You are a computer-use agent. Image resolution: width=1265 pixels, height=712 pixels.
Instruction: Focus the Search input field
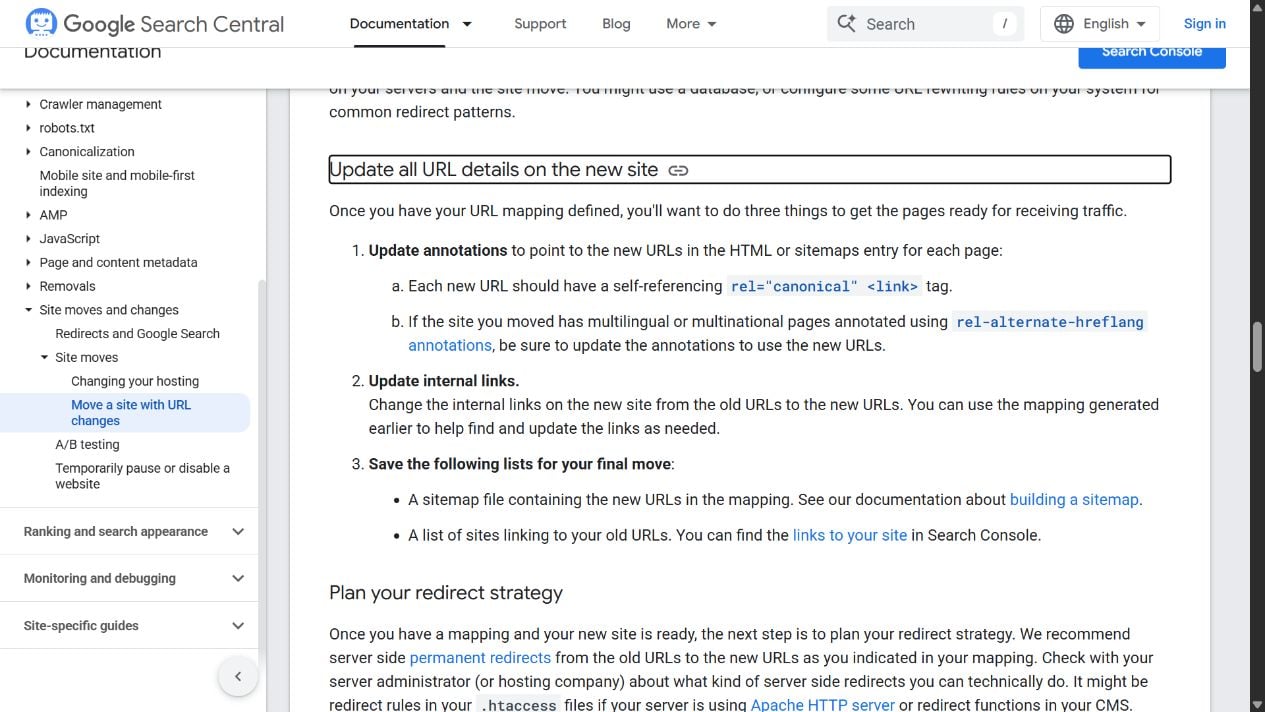[925, 24]
